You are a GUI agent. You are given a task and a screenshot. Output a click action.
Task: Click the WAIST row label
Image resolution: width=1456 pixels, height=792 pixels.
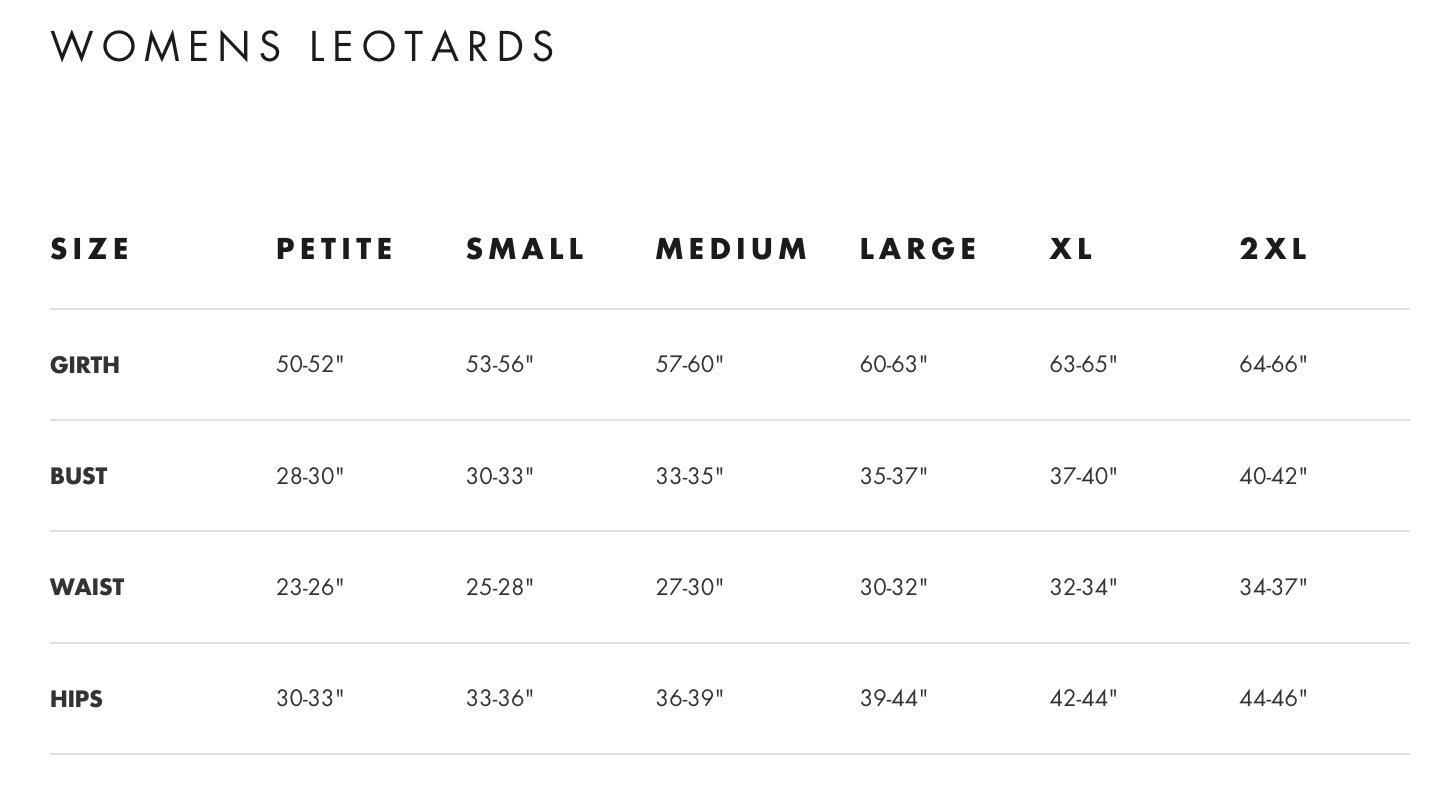click(x=86, y=587)
